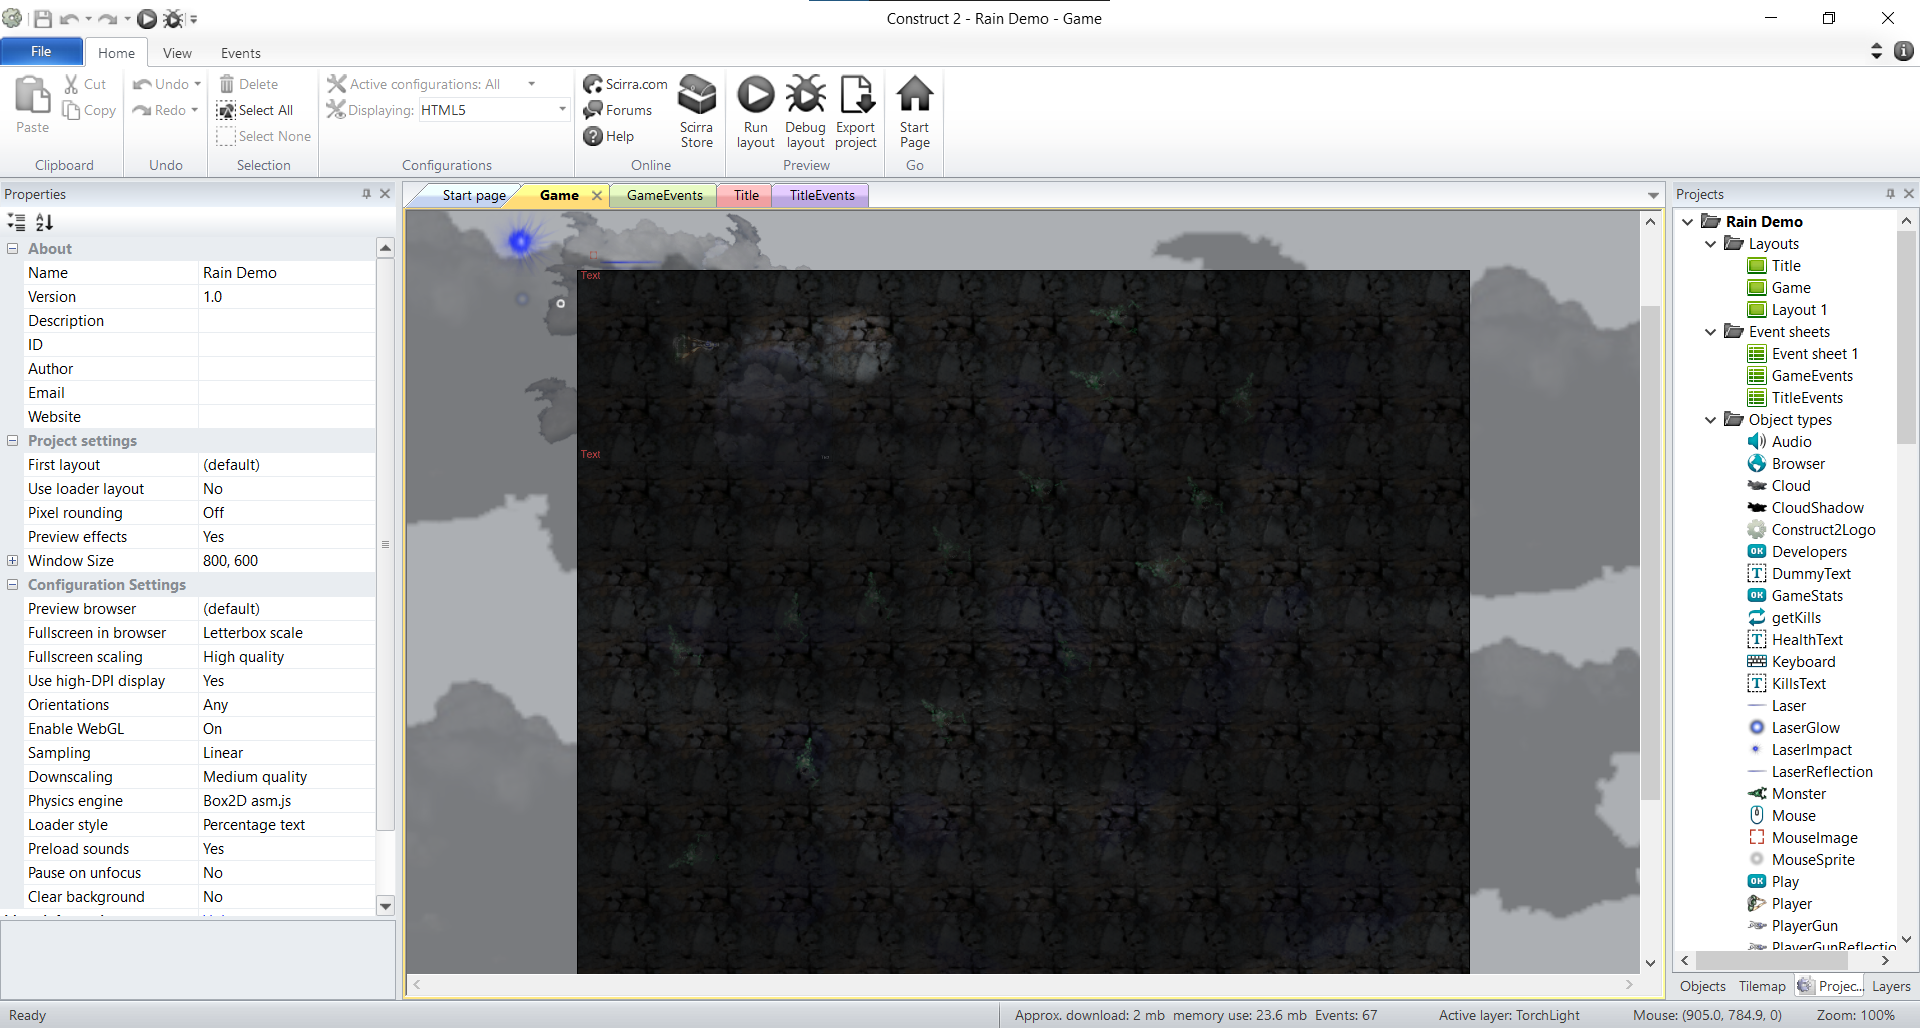
Task: Click the Debug layout bug icon
Action: coord(805,95)
